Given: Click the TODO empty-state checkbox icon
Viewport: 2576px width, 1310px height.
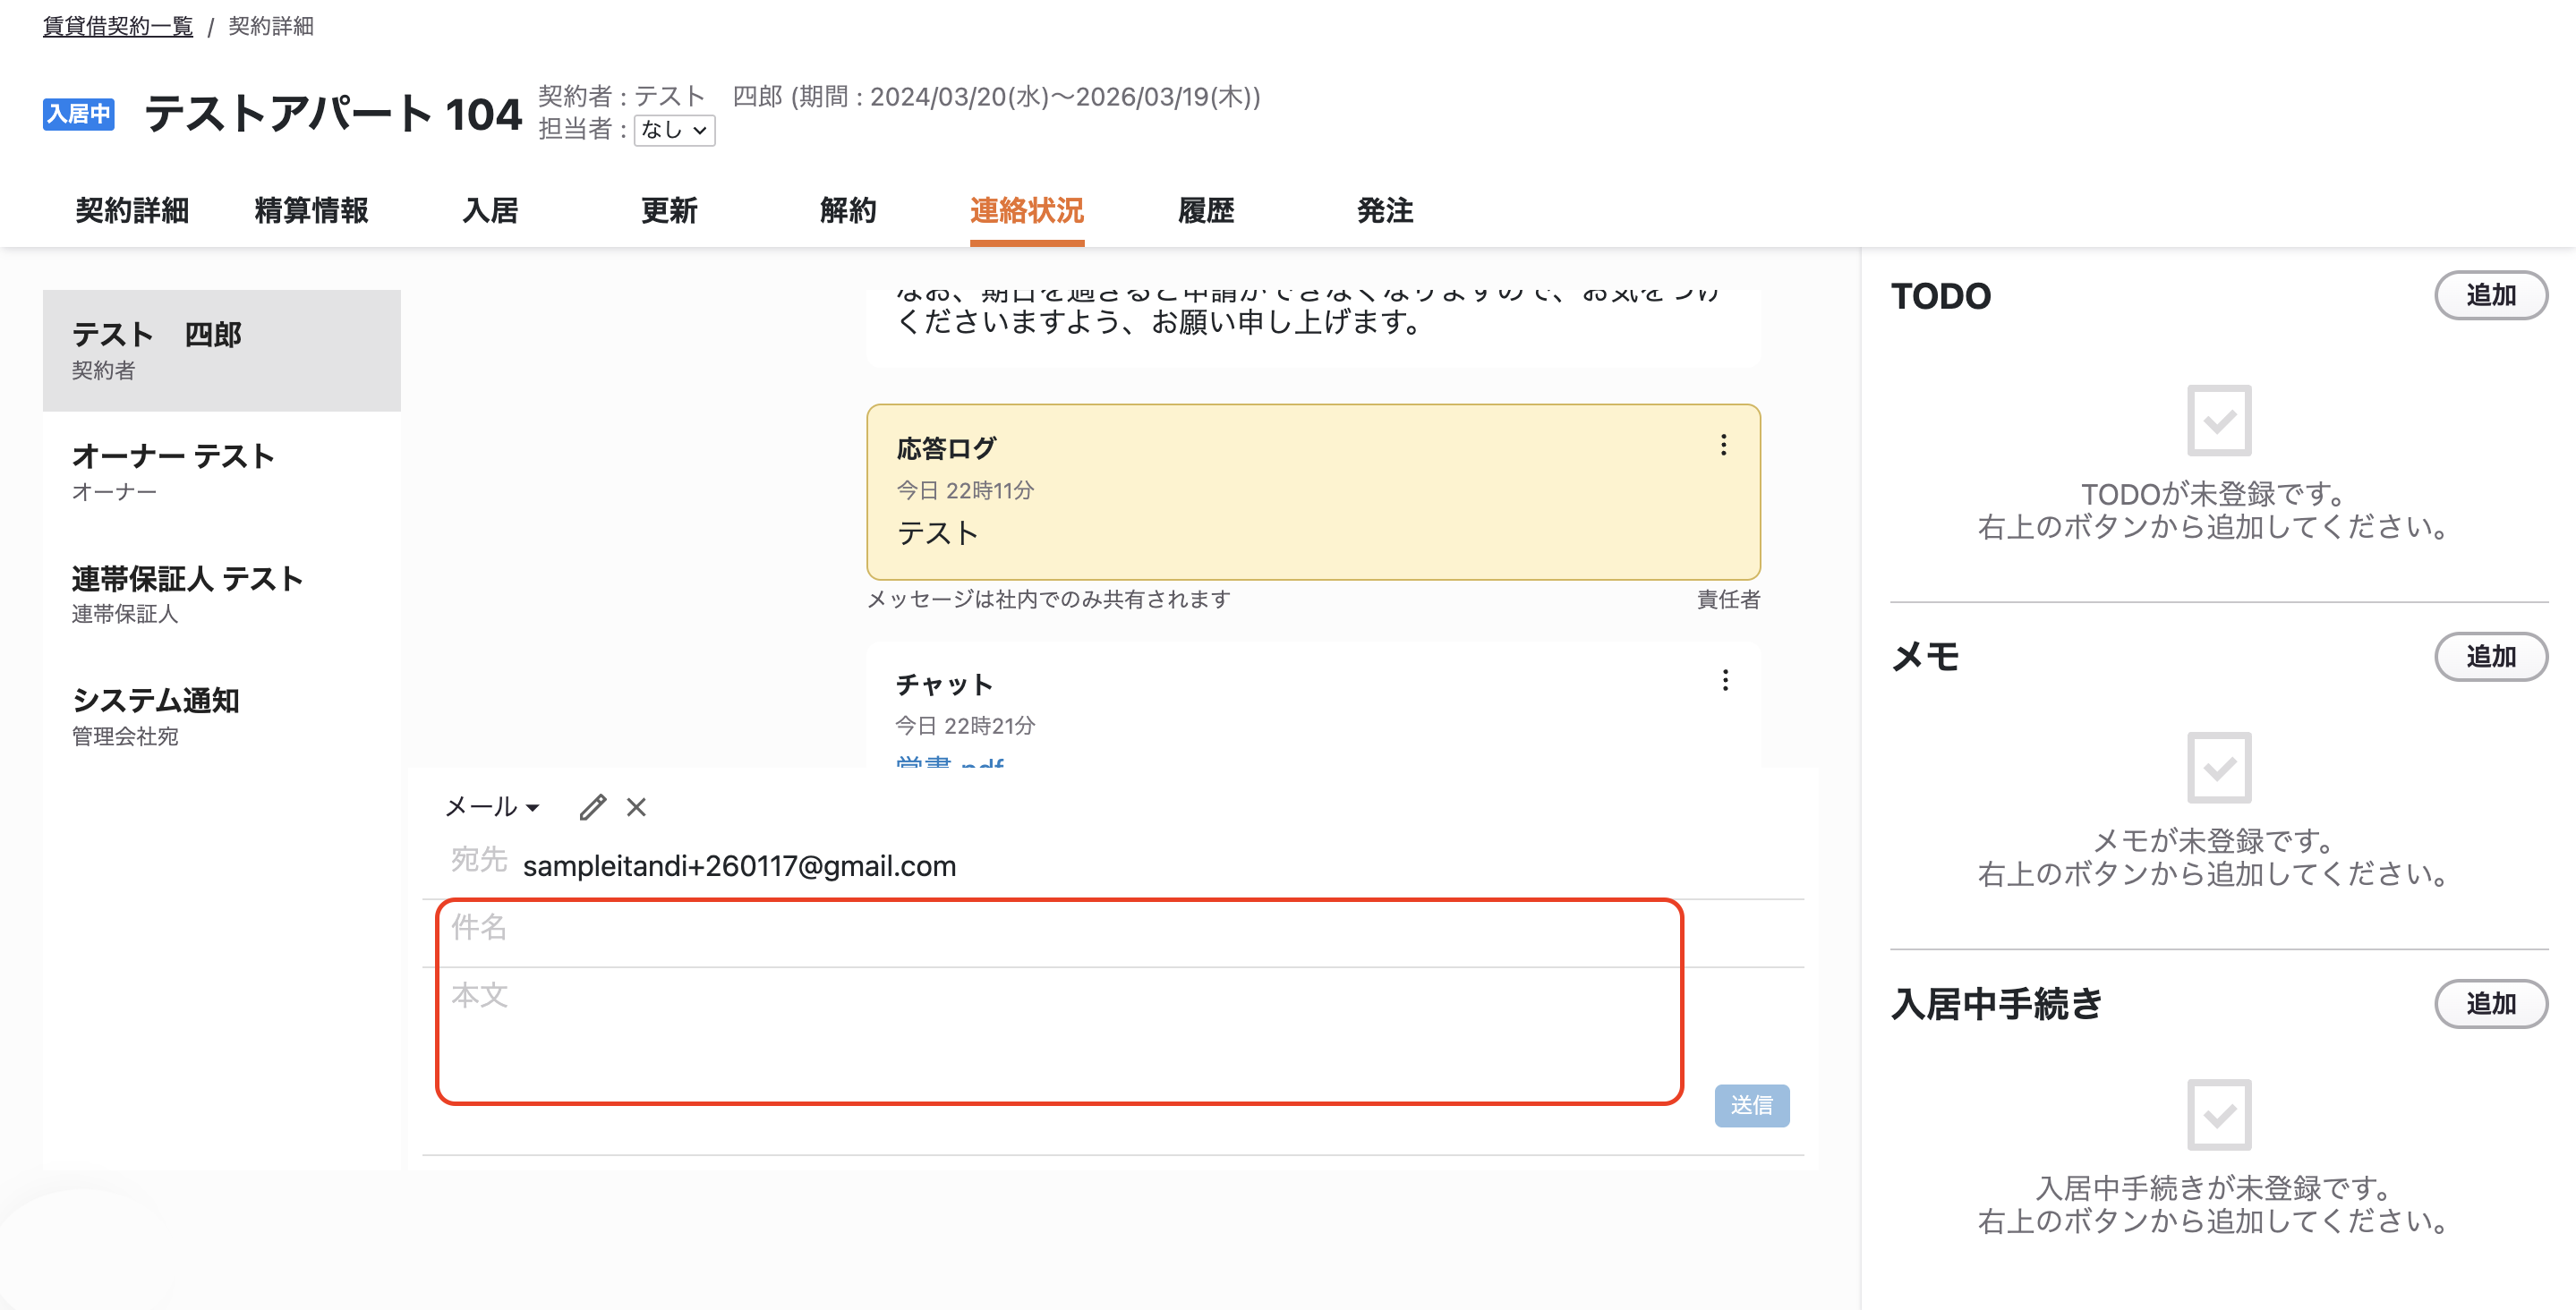Looking at the screenshot, I should pyautogui.click(x=2219, y=420).
